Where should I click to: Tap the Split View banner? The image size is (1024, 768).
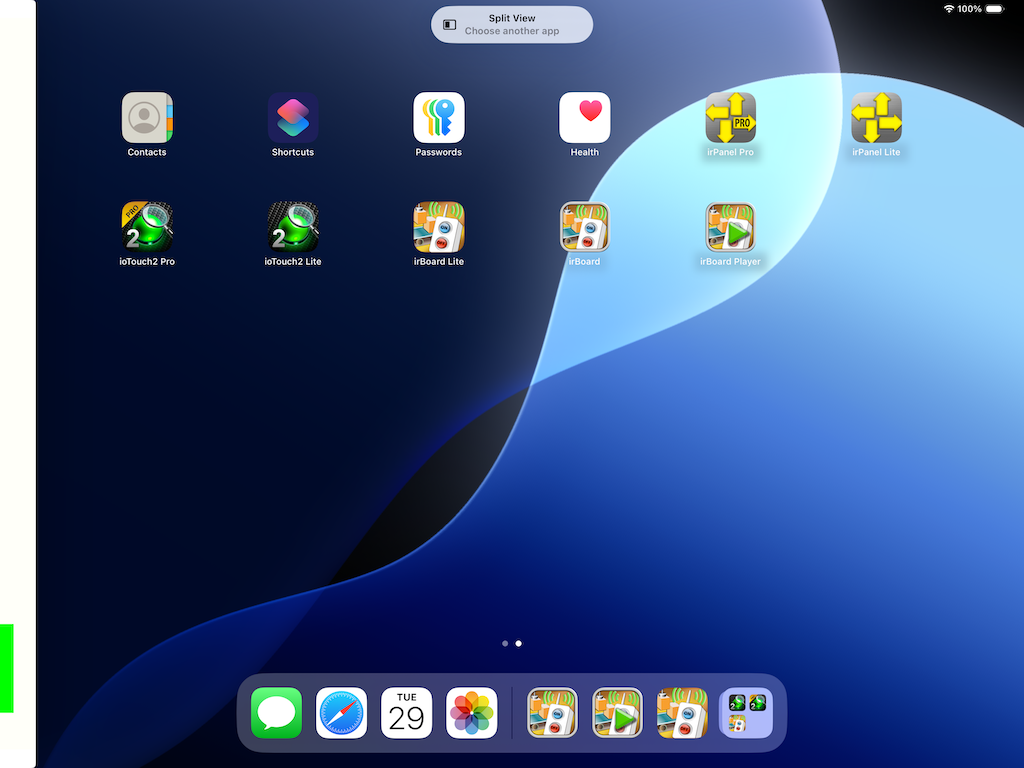point(512,25)
